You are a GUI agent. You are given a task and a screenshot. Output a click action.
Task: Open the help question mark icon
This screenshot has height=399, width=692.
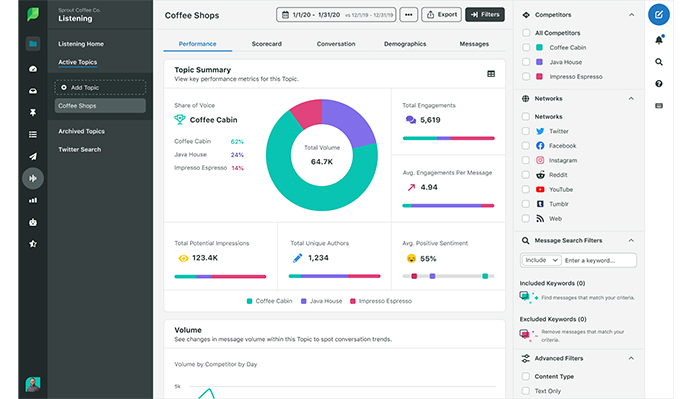coord(659,83)
